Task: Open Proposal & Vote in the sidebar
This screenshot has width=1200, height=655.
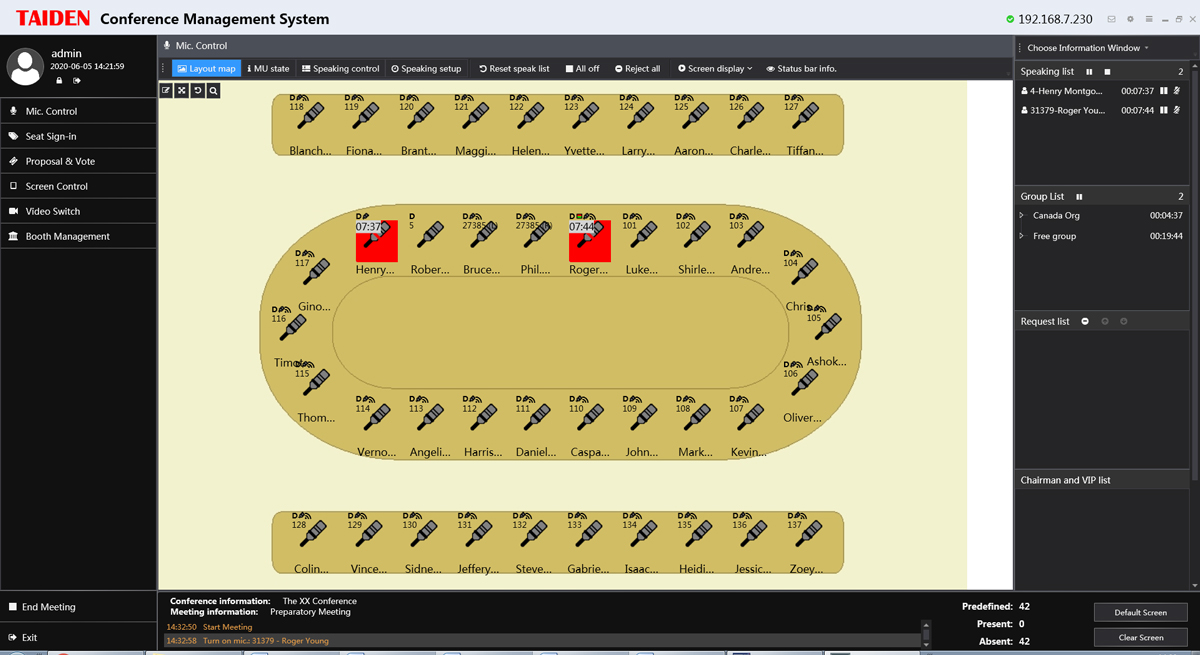Action: [x=60, y=161]
